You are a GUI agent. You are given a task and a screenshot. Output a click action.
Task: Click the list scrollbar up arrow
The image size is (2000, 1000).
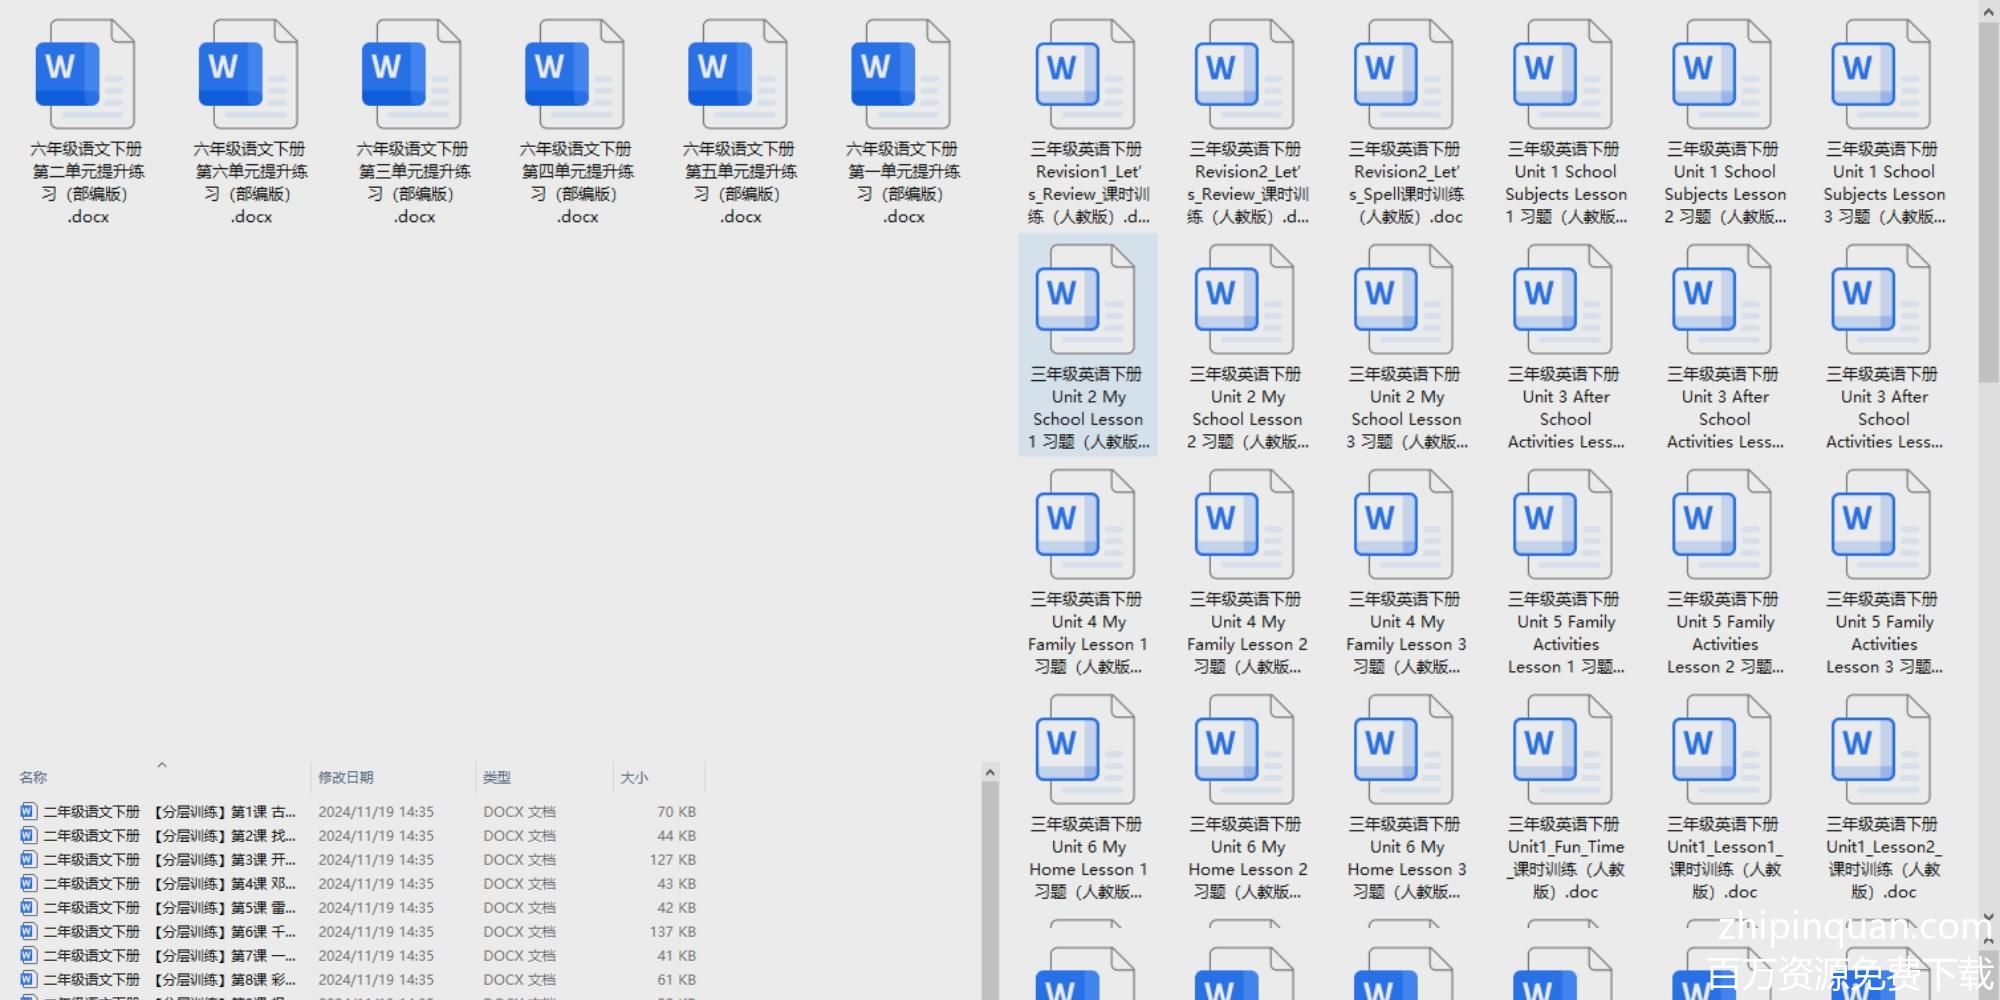click(x=990, y=773)
